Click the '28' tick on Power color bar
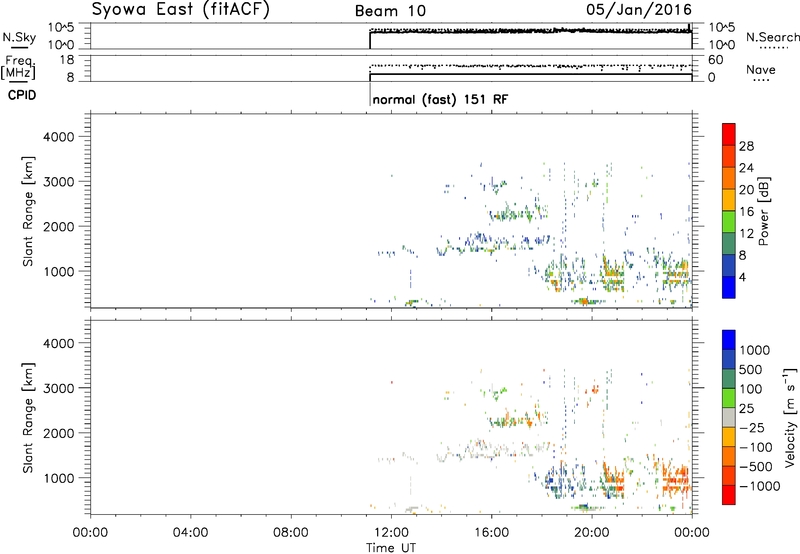 coord(746,146)
